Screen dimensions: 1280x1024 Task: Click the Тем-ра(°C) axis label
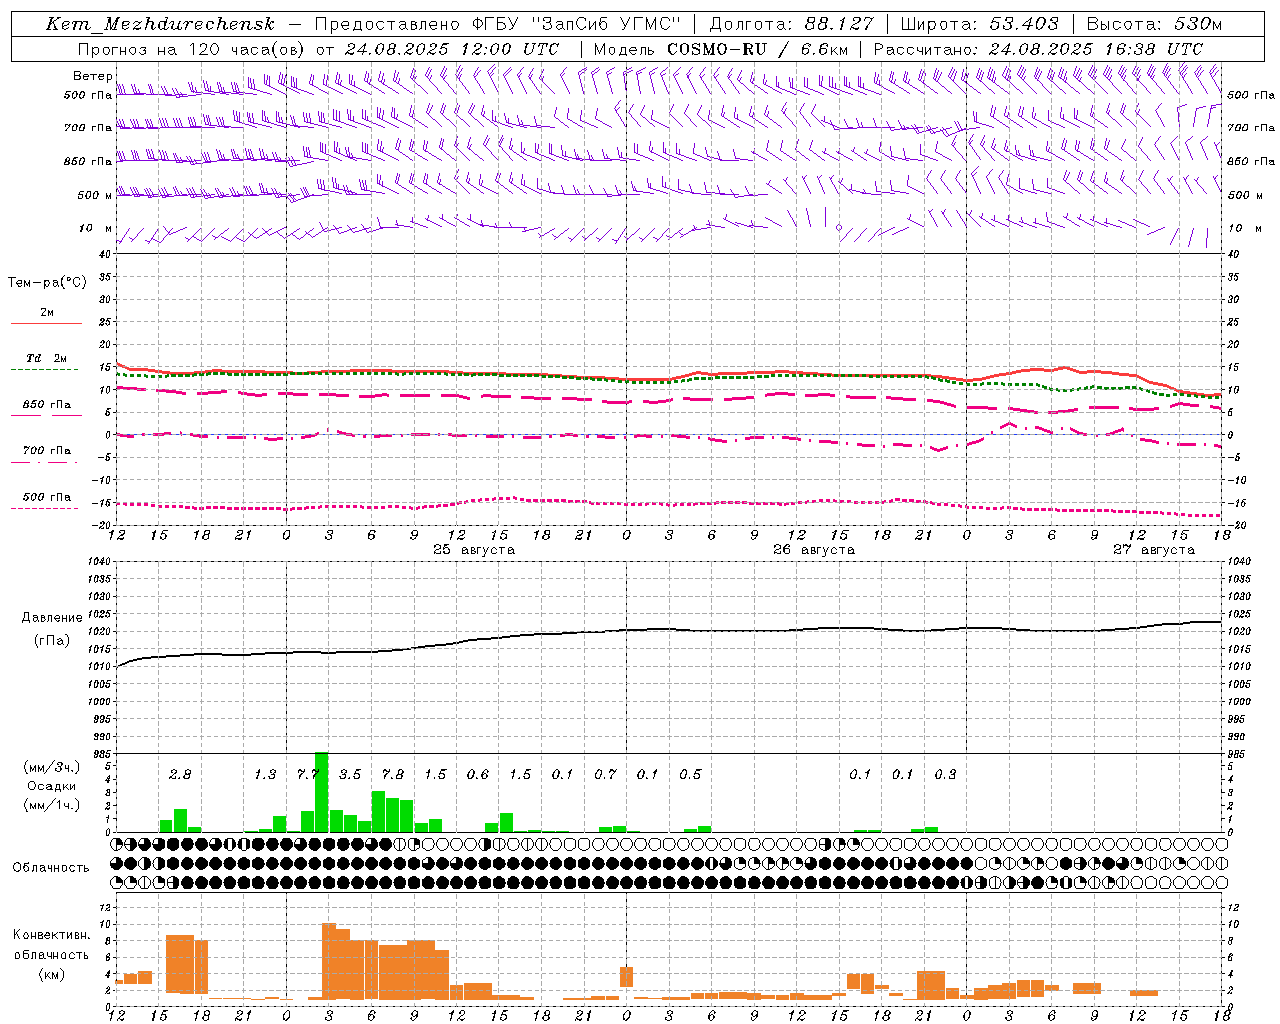click(47, 283)
